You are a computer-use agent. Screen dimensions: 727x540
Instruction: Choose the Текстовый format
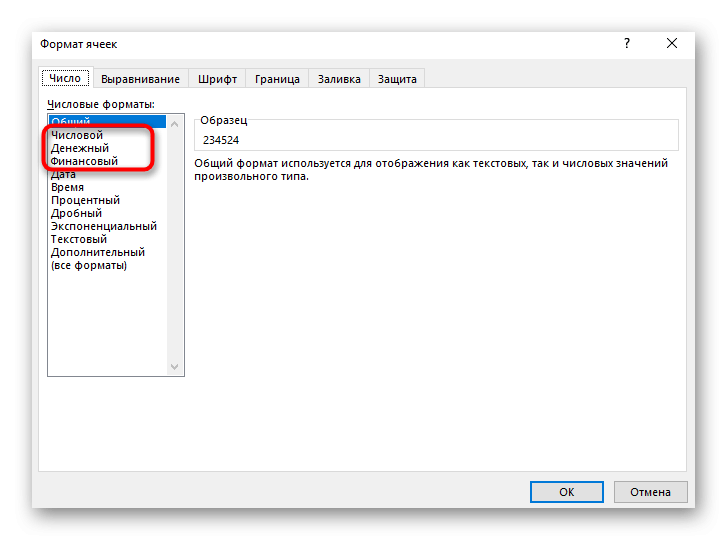click(x=107, y=239)
